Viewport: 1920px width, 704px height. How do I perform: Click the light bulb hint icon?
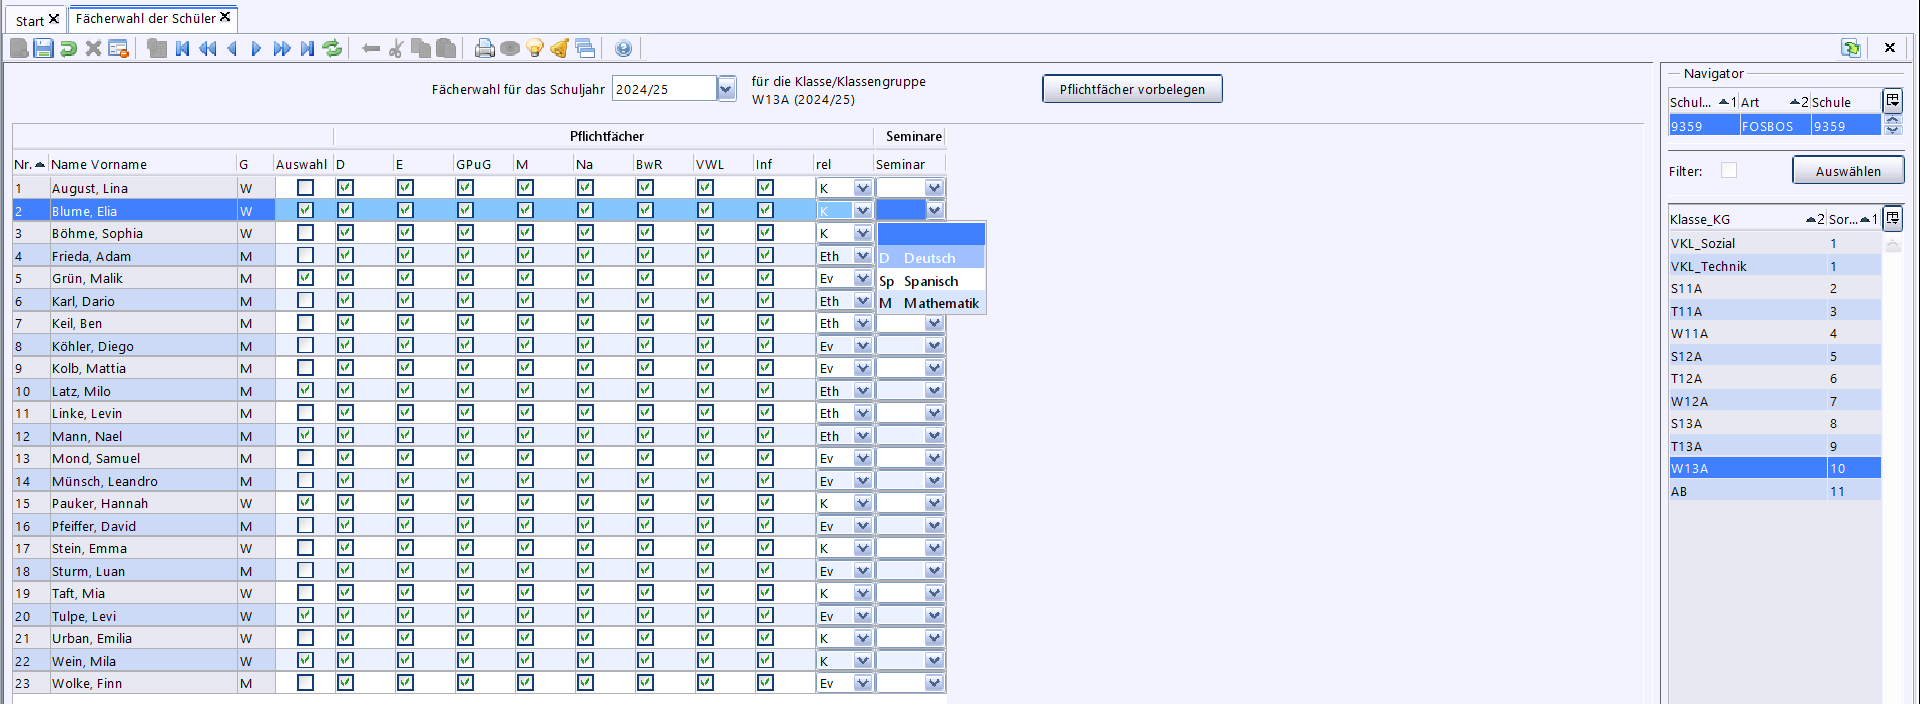pos(535,48)
